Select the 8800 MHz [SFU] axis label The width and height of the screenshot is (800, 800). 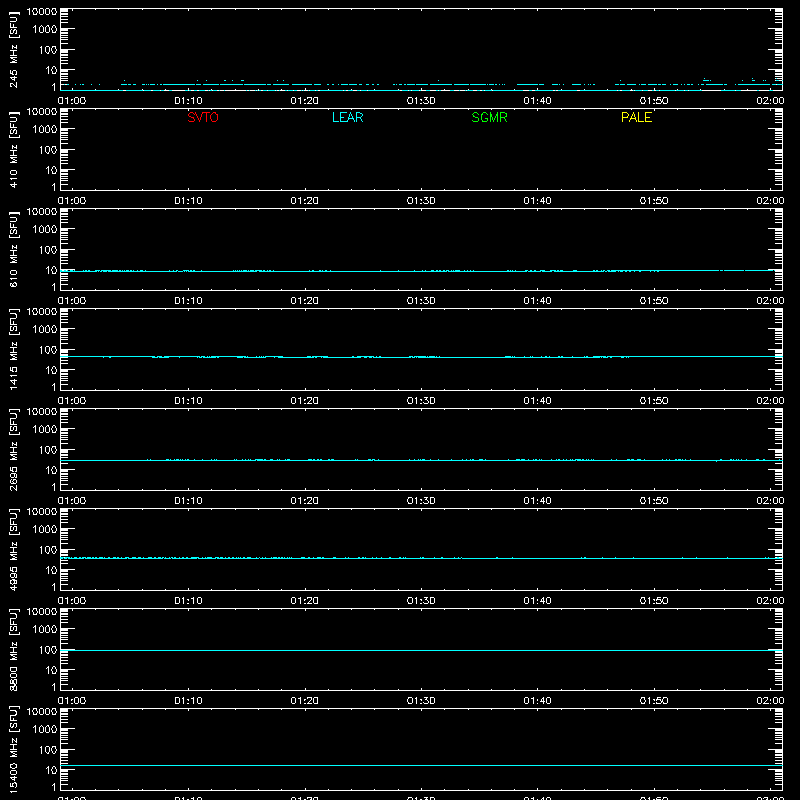pyautogui.click(x=13, y=649)
